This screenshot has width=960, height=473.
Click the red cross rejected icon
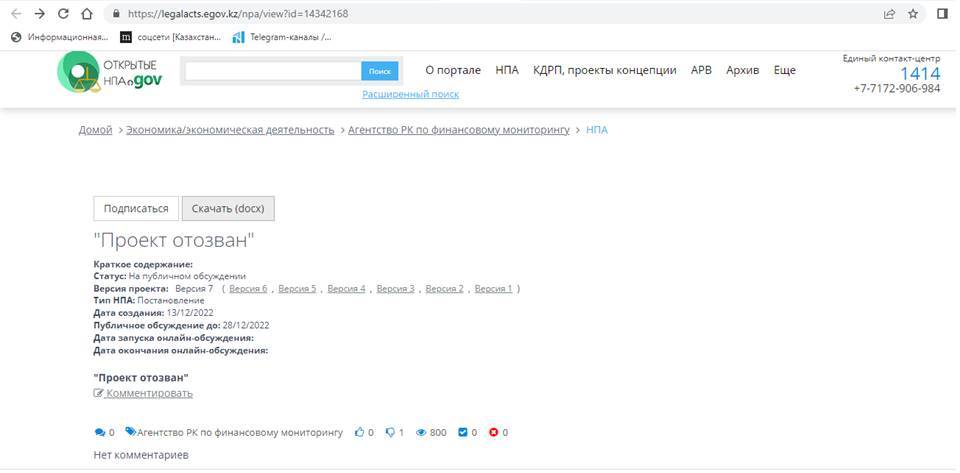click(x=493, y=432)
